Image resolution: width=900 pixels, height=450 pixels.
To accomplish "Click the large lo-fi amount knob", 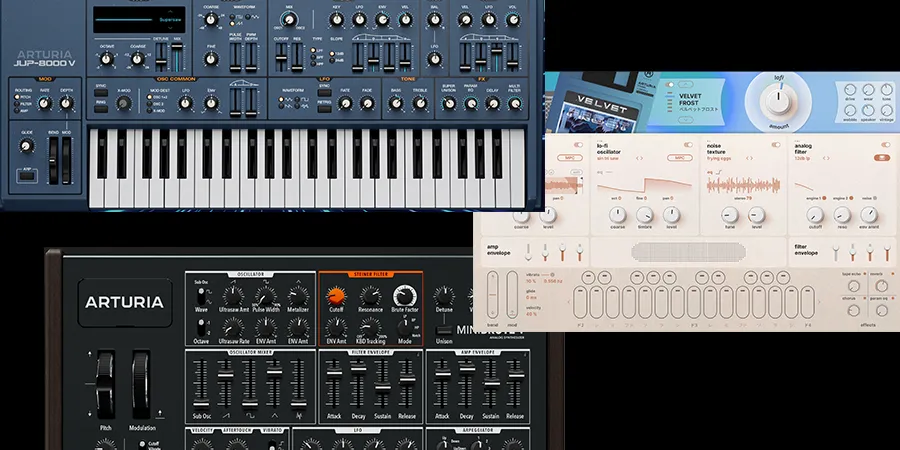I will [x=778, y=100].
